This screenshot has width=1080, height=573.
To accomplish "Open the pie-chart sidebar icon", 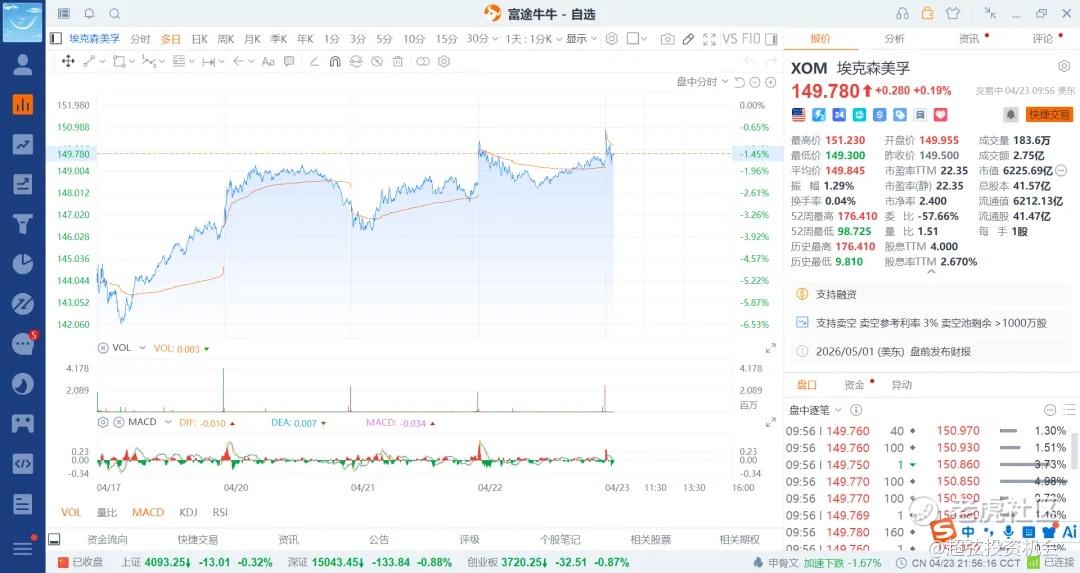I will (23, 264).
